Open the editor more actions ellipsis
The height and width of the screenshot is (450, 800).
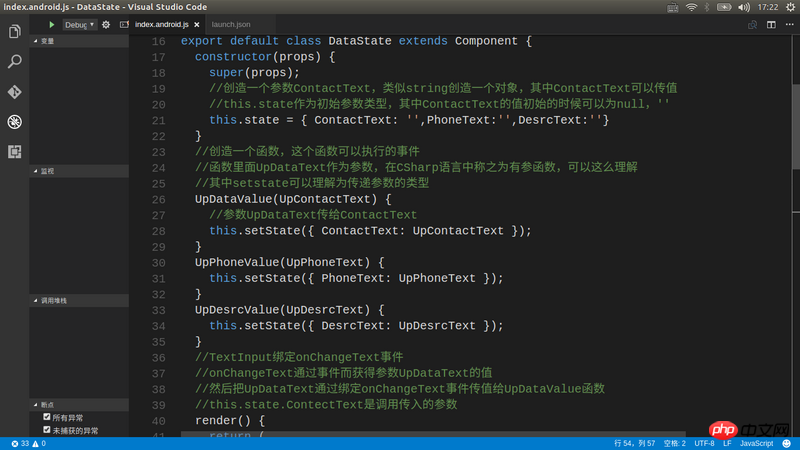(x=789, y=24)
